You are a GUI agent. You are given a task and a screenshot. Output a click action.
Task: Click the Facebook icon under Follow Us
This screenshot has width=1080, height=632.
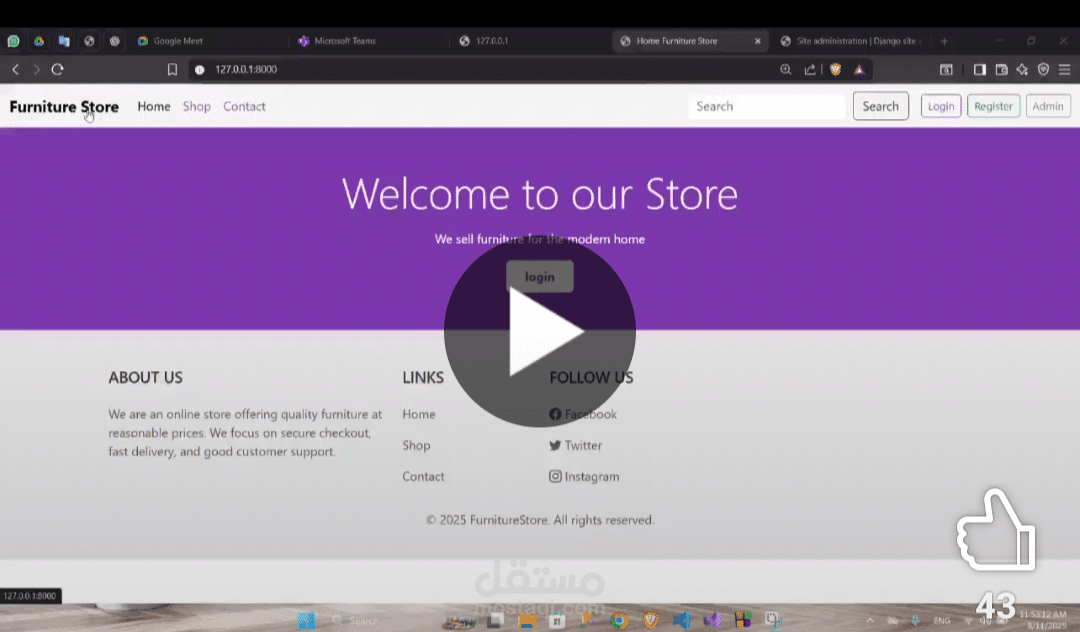556,414
